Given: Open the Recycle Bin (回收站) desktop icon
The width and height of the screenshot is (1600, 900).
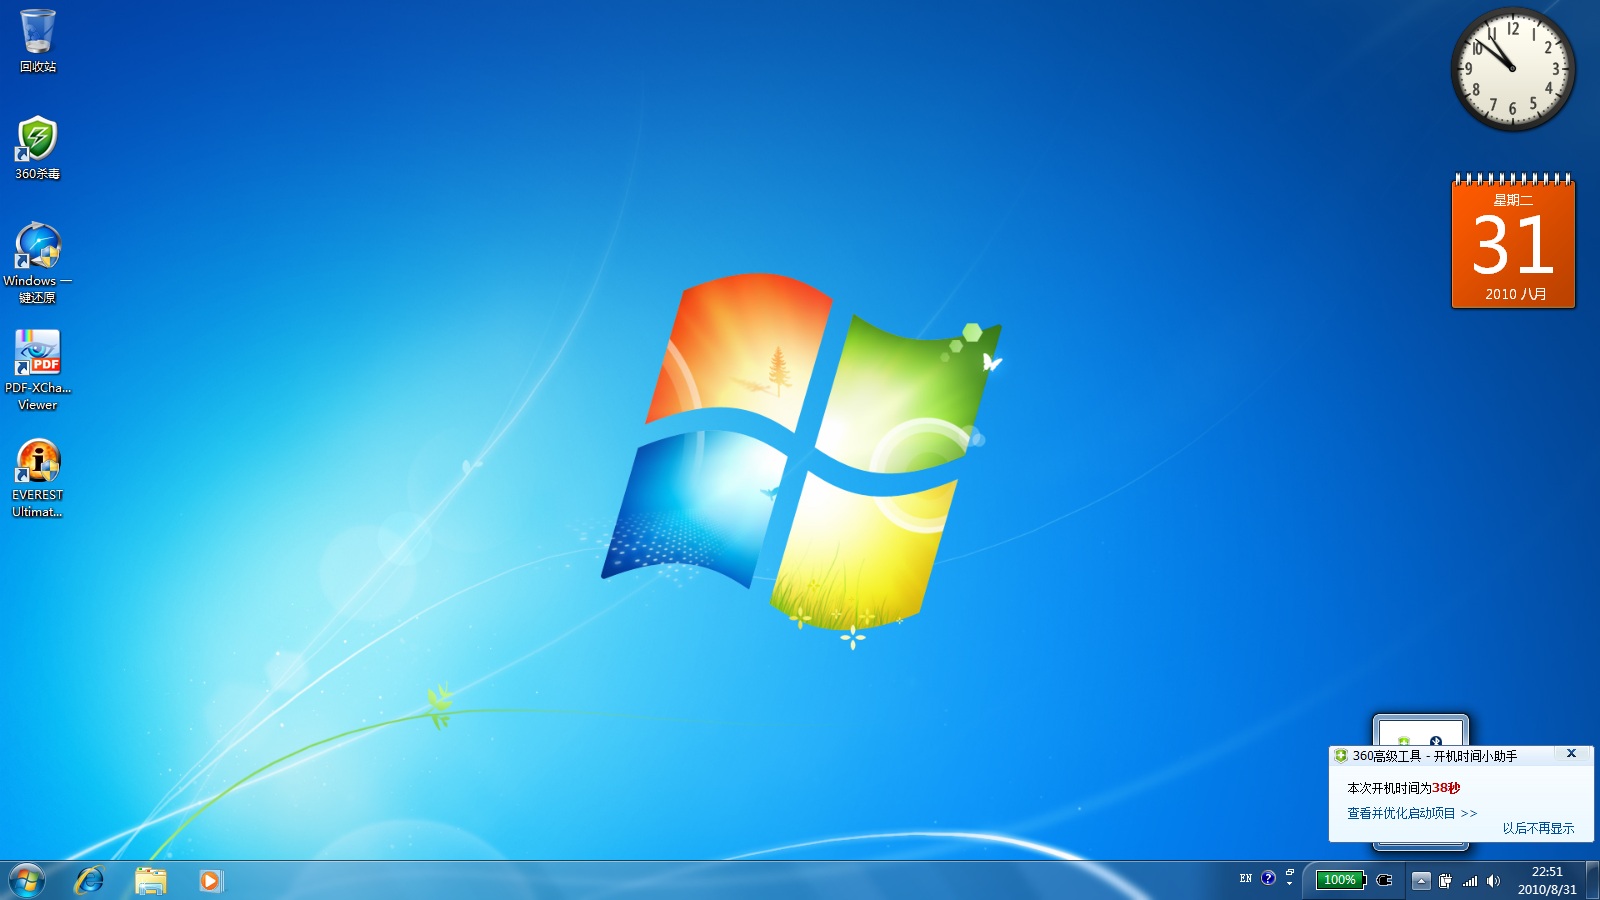Looking at the screenshot, I should pos(37,40).
